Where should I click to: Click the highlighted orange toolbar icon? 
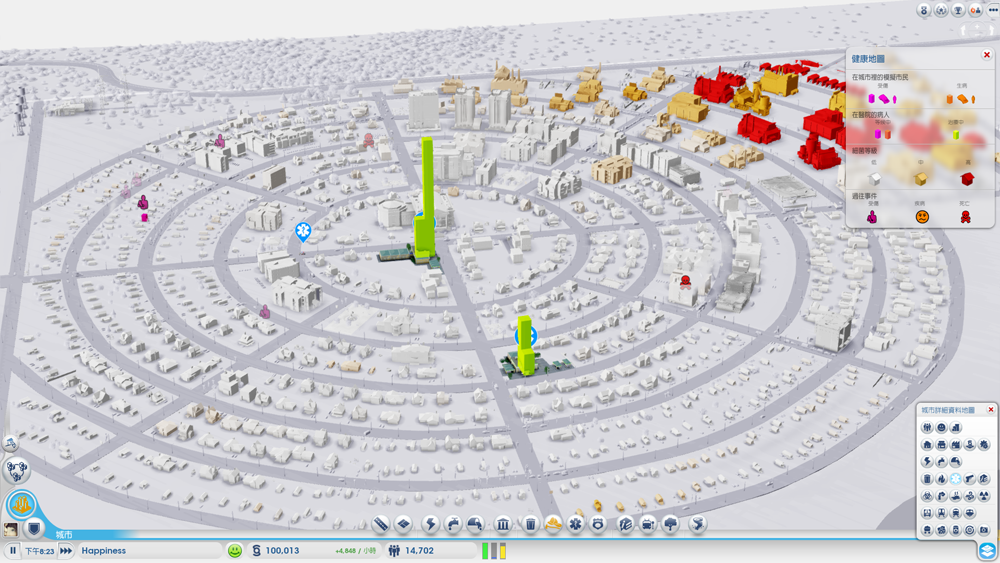(553, 524)
